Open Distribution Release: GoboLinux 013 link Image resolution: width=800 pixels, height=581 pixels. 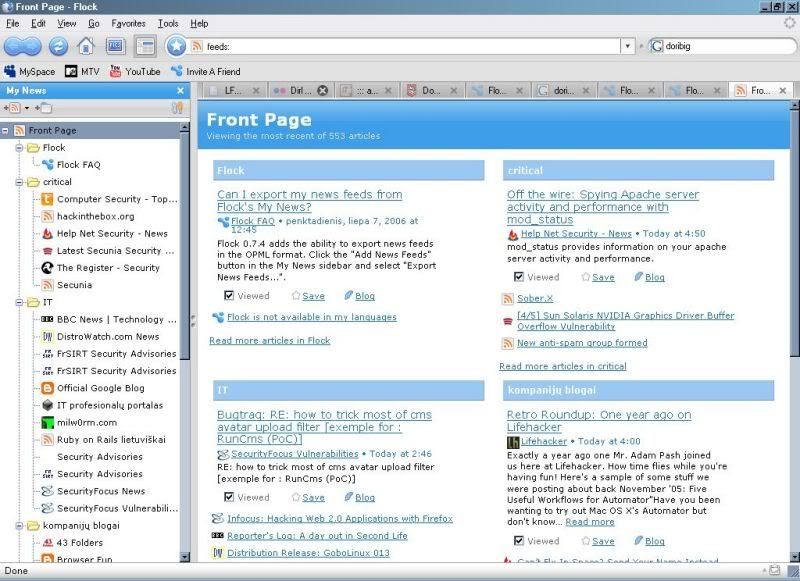(x=308, y=553)
